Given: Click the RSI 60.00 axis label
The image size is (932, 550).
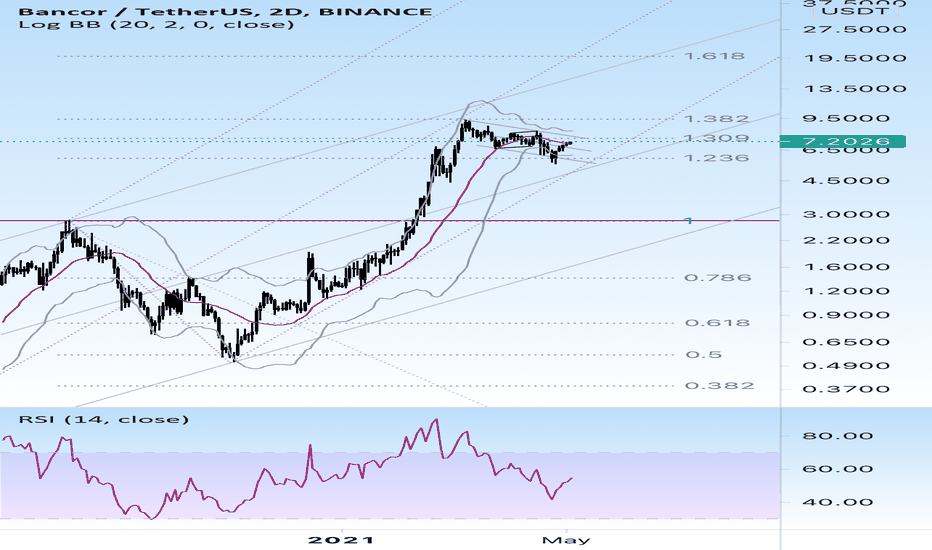Looking at the screenshot, I should pos(837,469).
